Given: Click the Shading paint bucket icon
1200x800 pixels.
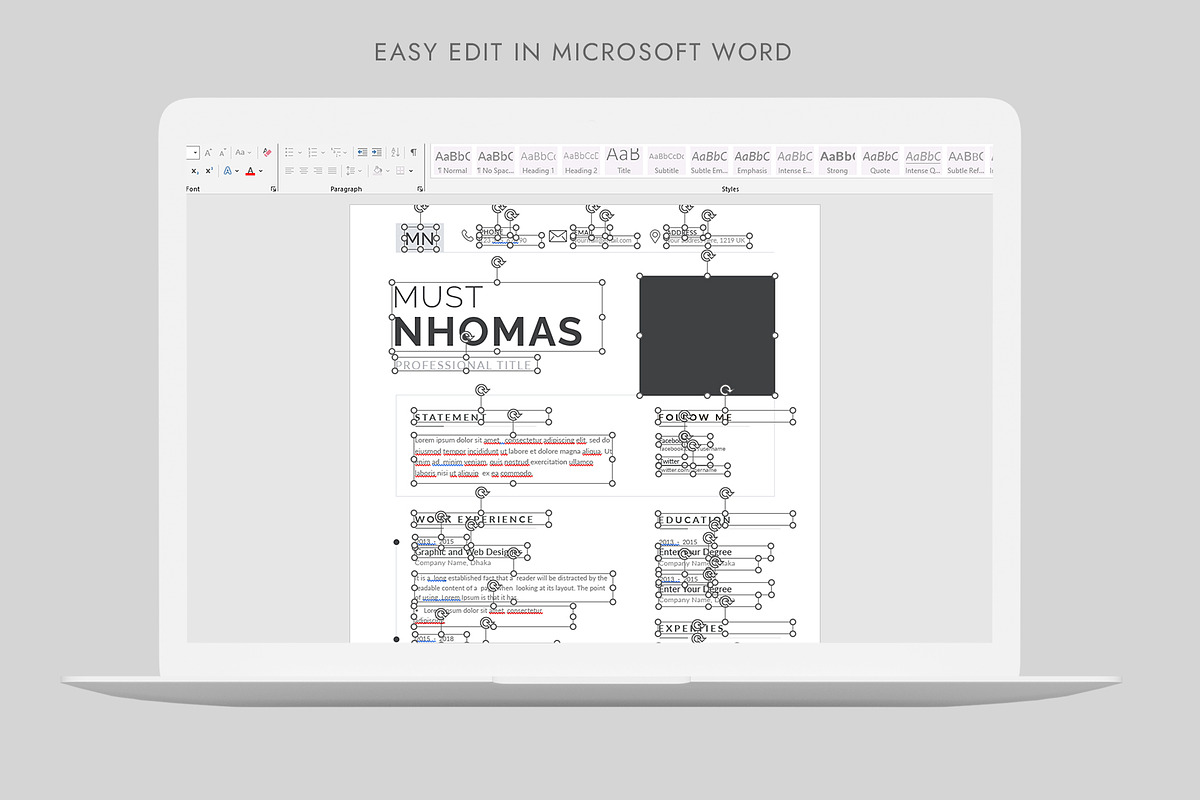Looking at the screenshot, I should (x=378, y=171).
